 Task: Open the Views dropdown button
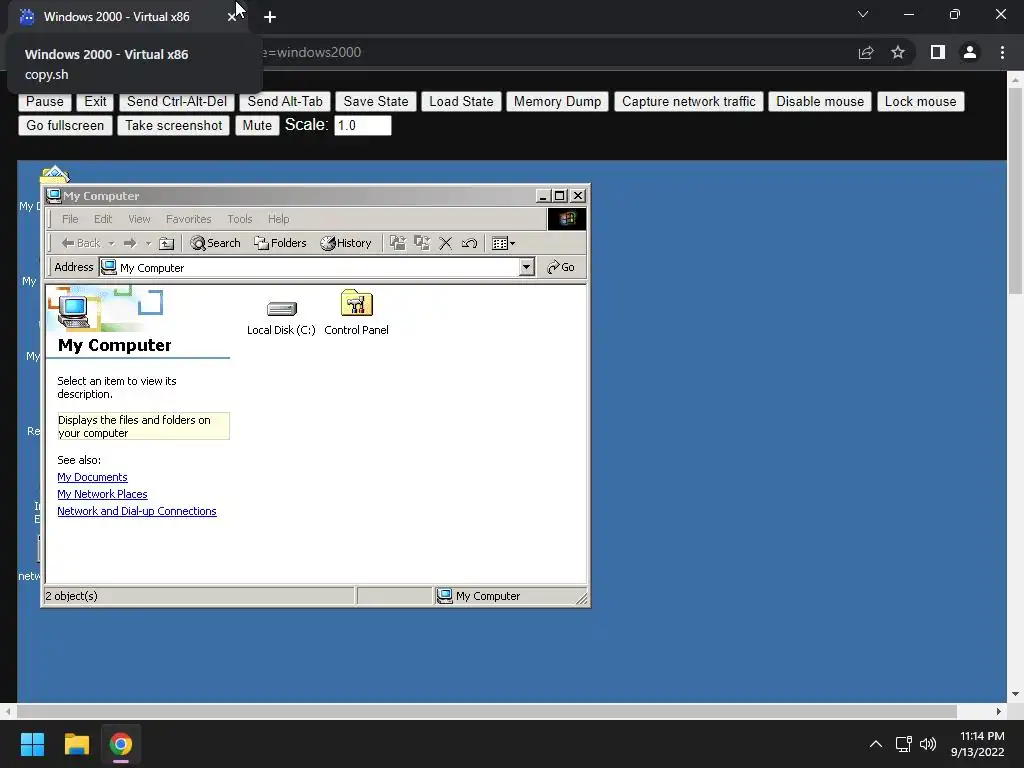click(x=503, y=244)
